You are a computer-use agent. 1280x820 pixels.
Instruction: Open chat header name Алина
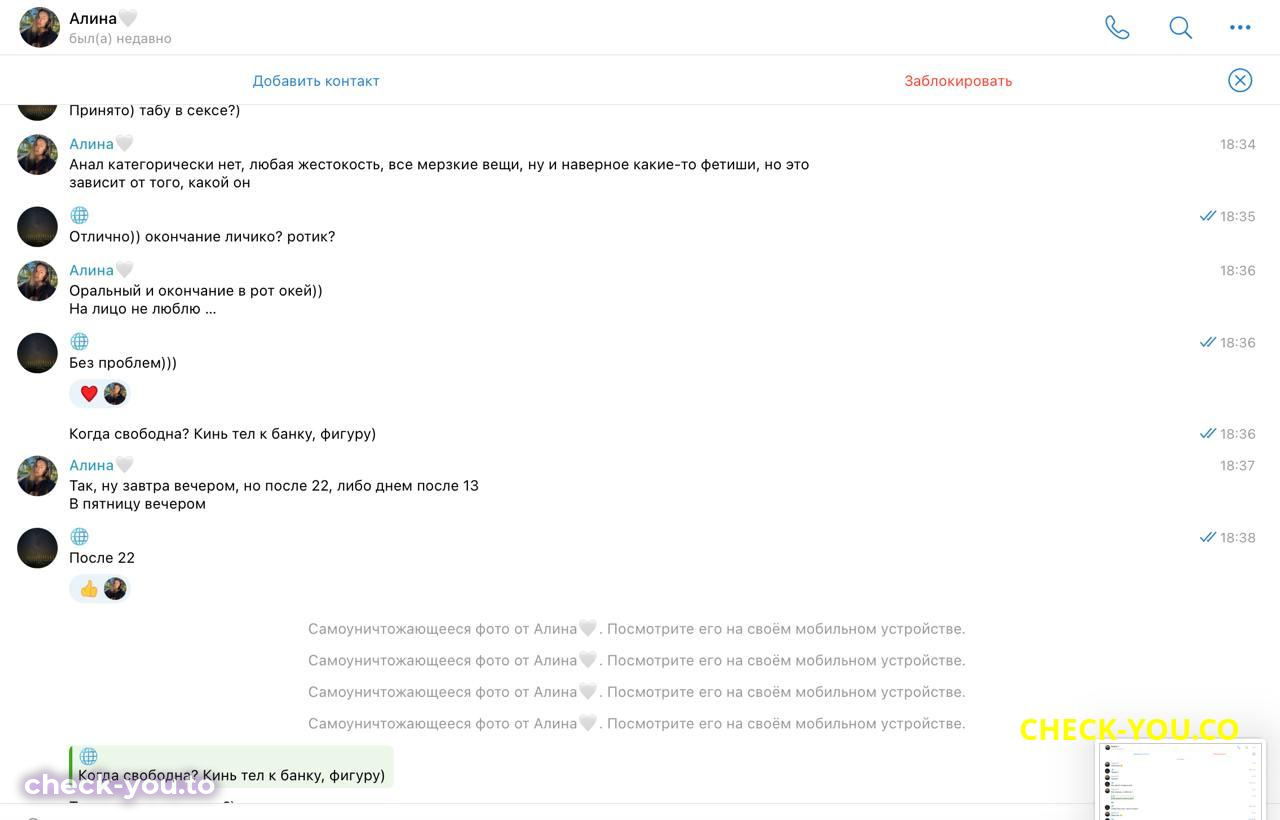[x=103, y=18]
